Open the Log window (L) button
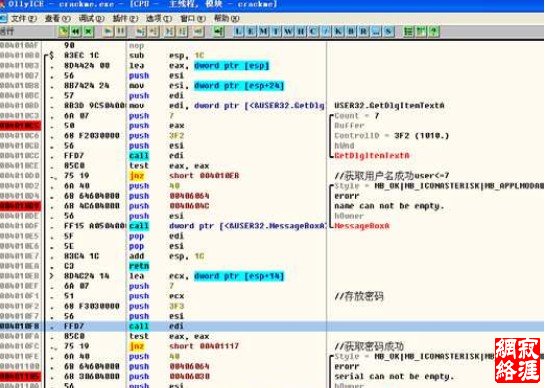 238,32
